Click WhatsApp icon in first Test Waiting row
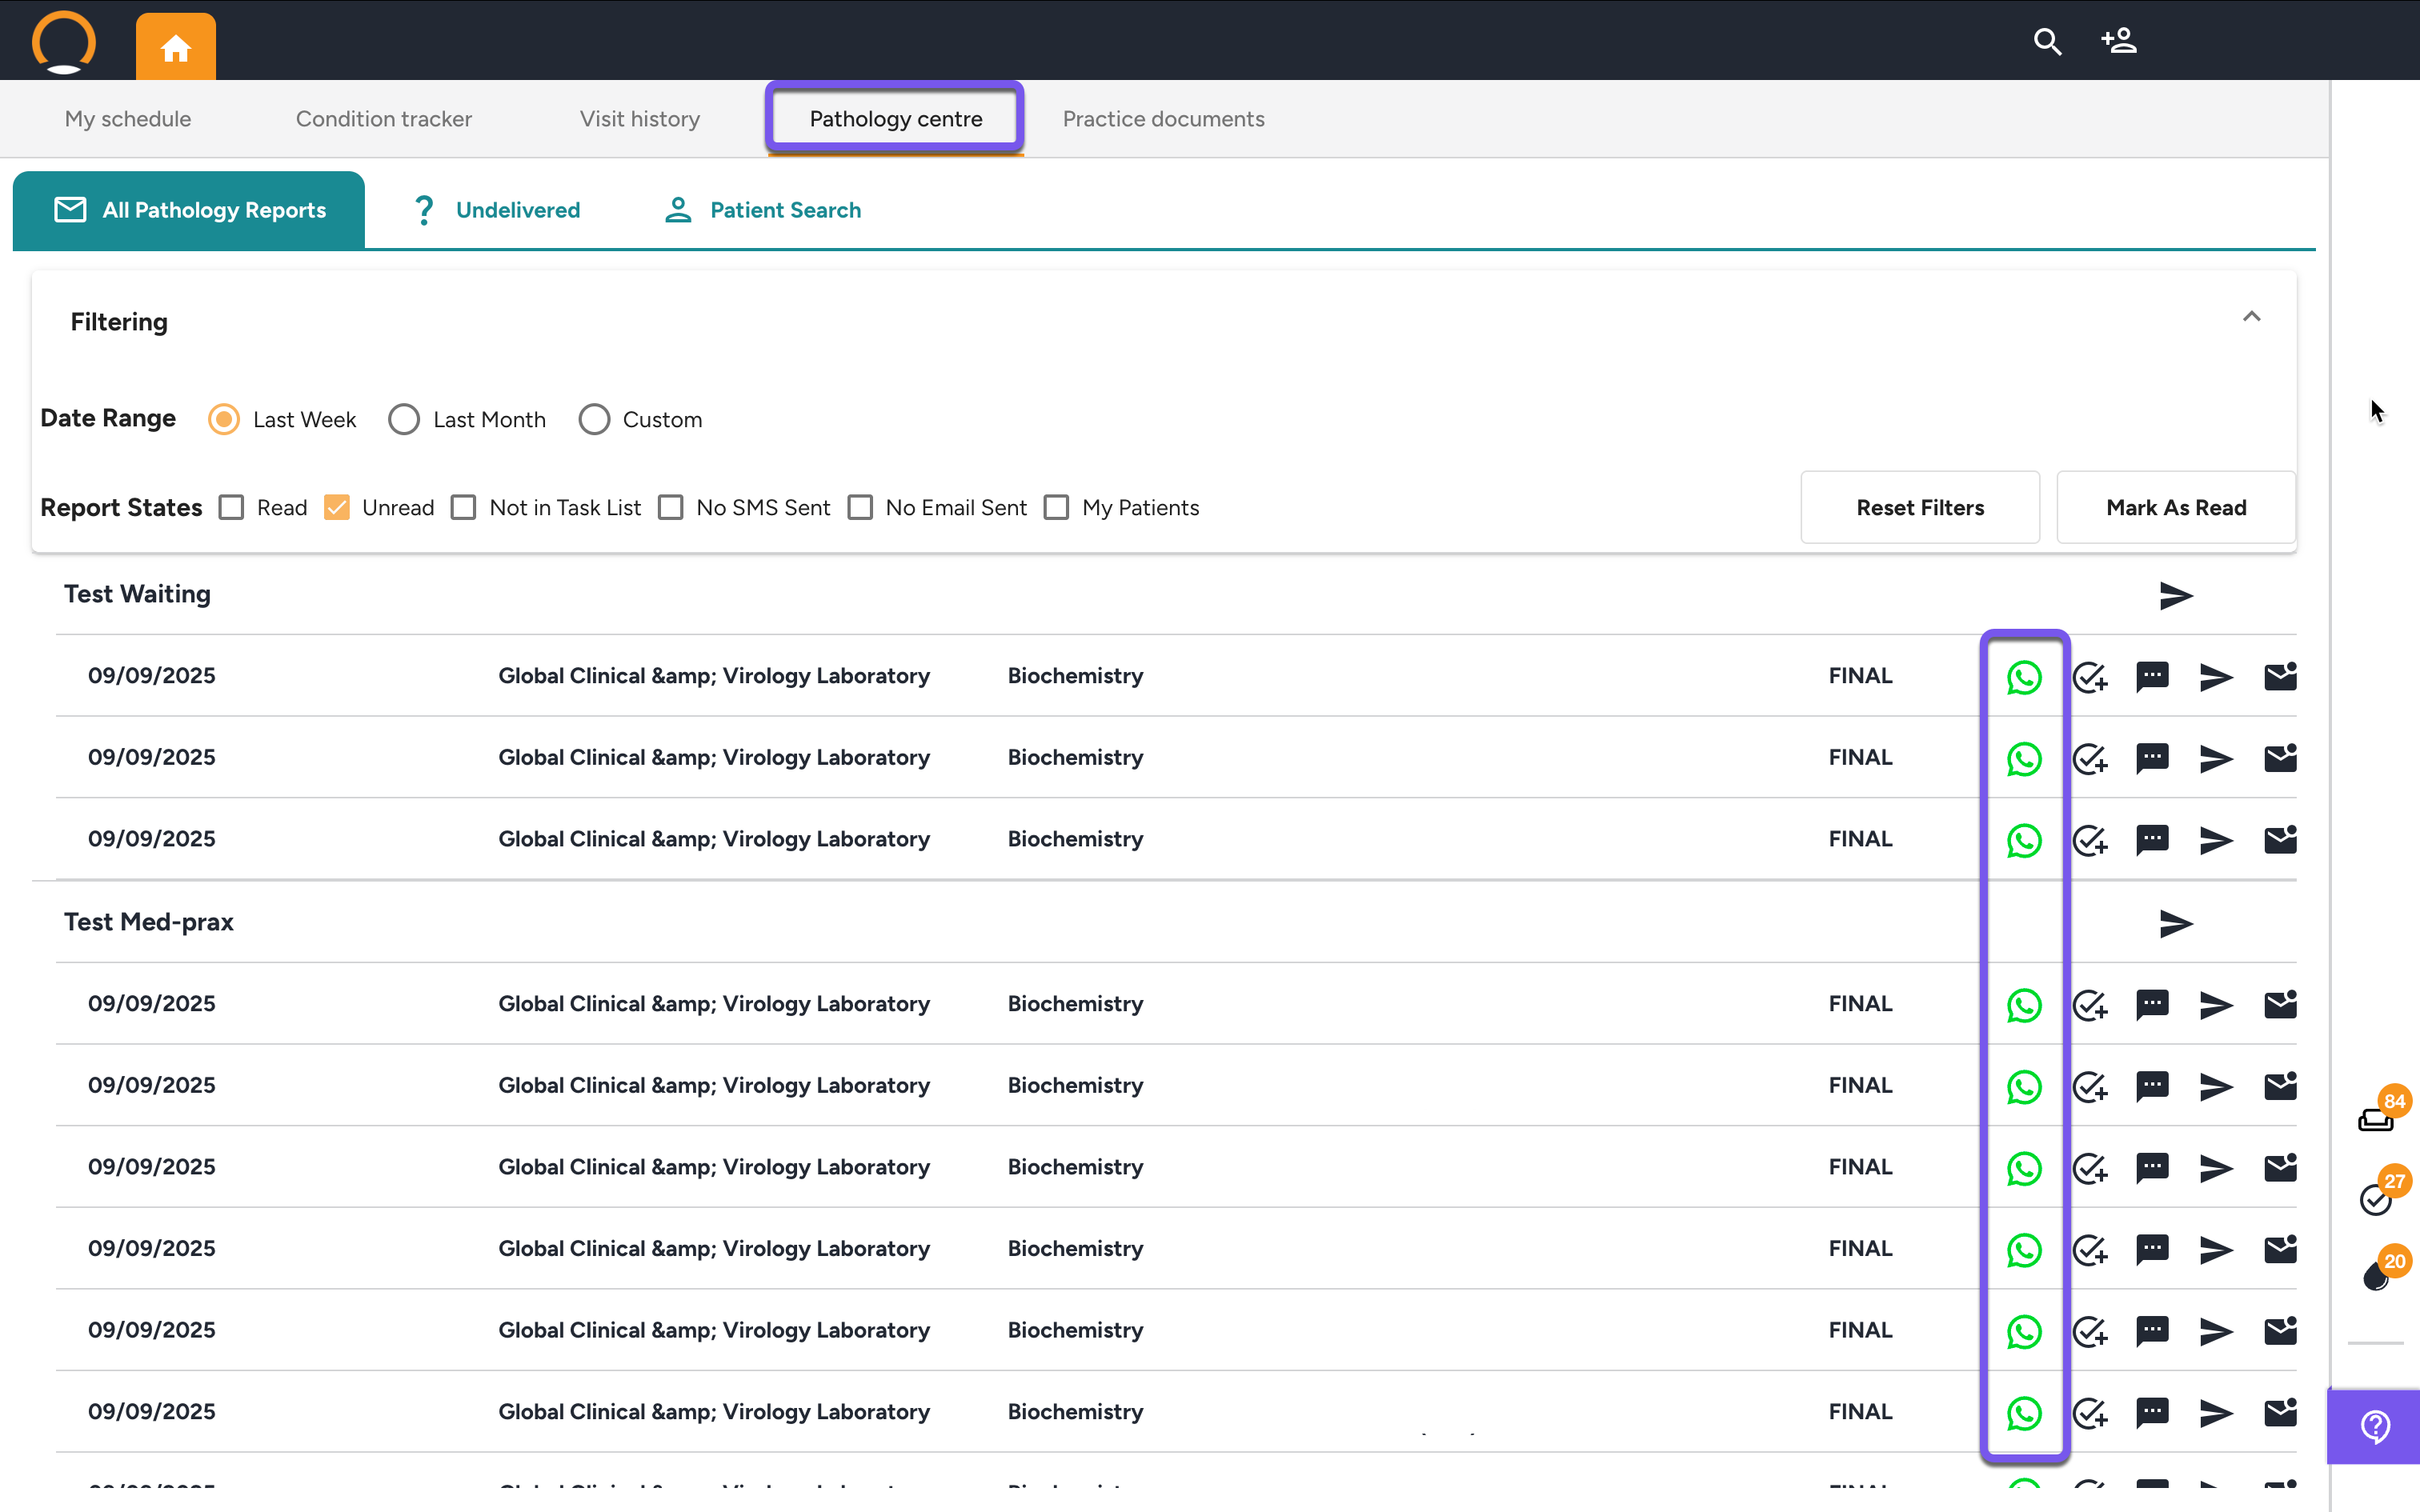 pyautogui.click(x=2024, y=677)
